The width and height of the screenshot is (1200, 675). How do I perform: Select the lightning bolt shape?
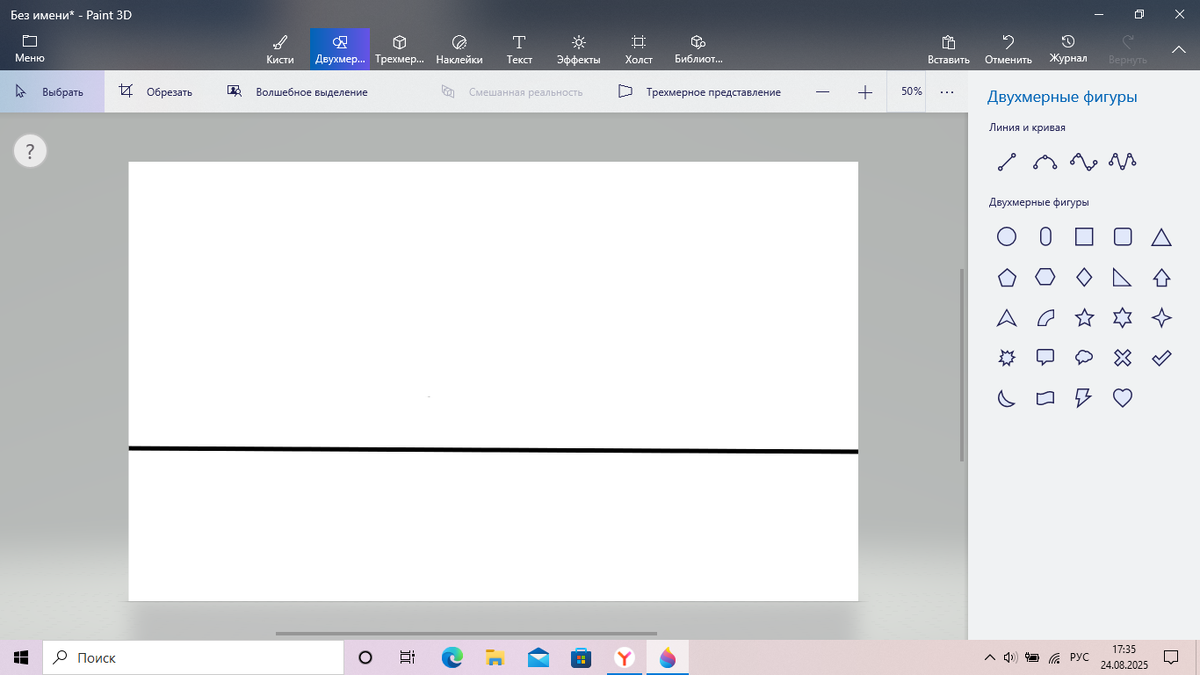tap(1084, 398)
